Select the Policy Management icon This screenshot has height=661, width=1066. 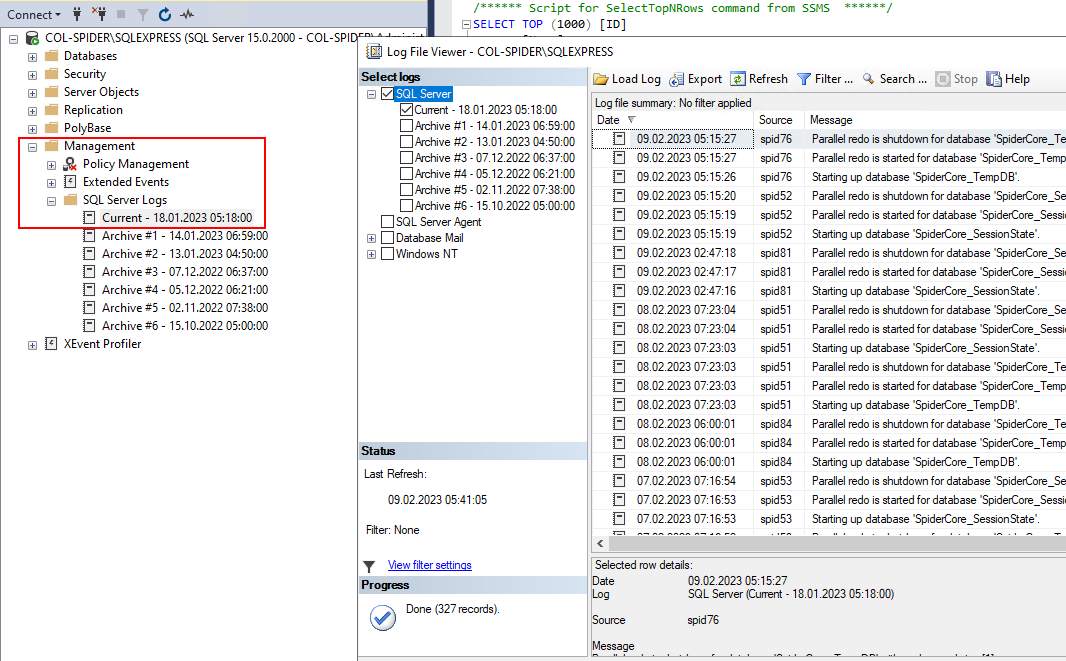coord(70,164)
